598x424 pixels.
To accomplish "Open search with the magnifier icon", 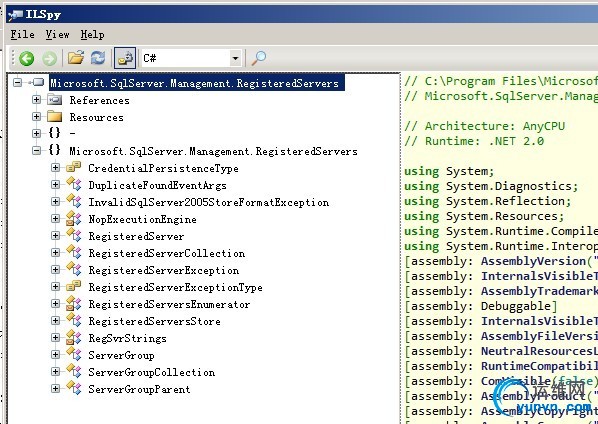I will point(259,58).
